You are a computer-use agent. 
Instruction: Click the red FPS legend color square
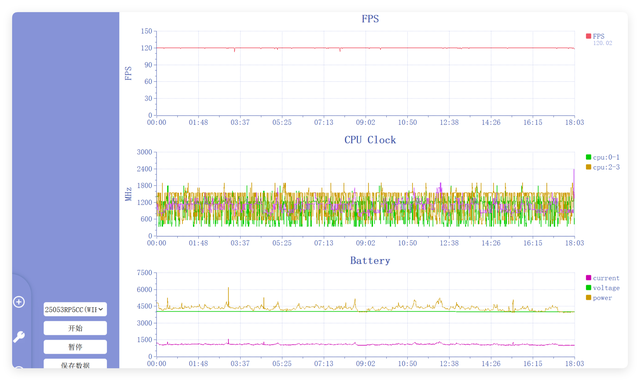click(588, 36)
